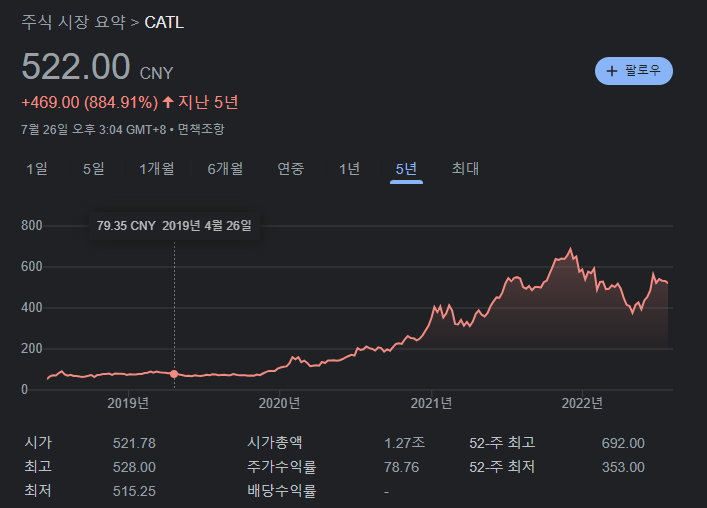Select the 5일 range tab

[x=93, y=169]
